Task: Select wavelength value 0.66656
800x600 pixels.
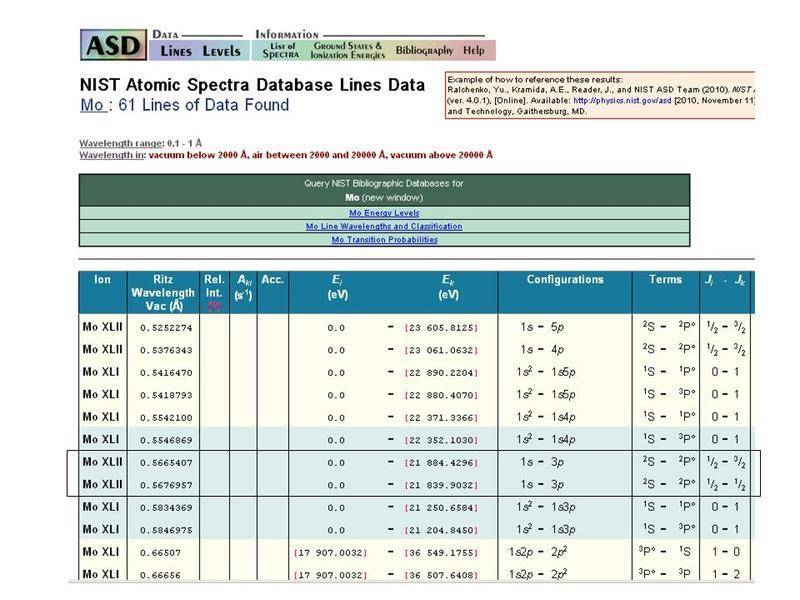Action: 160,575
